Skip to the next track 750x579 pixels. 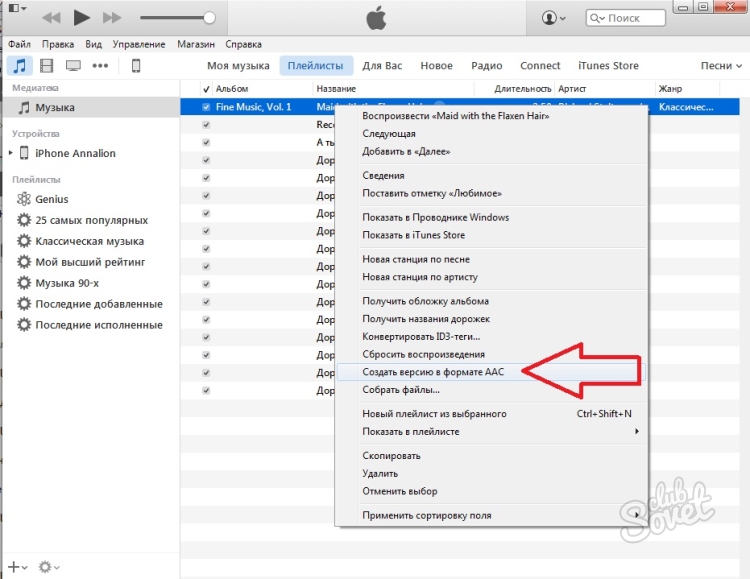[x=111, y=18]
